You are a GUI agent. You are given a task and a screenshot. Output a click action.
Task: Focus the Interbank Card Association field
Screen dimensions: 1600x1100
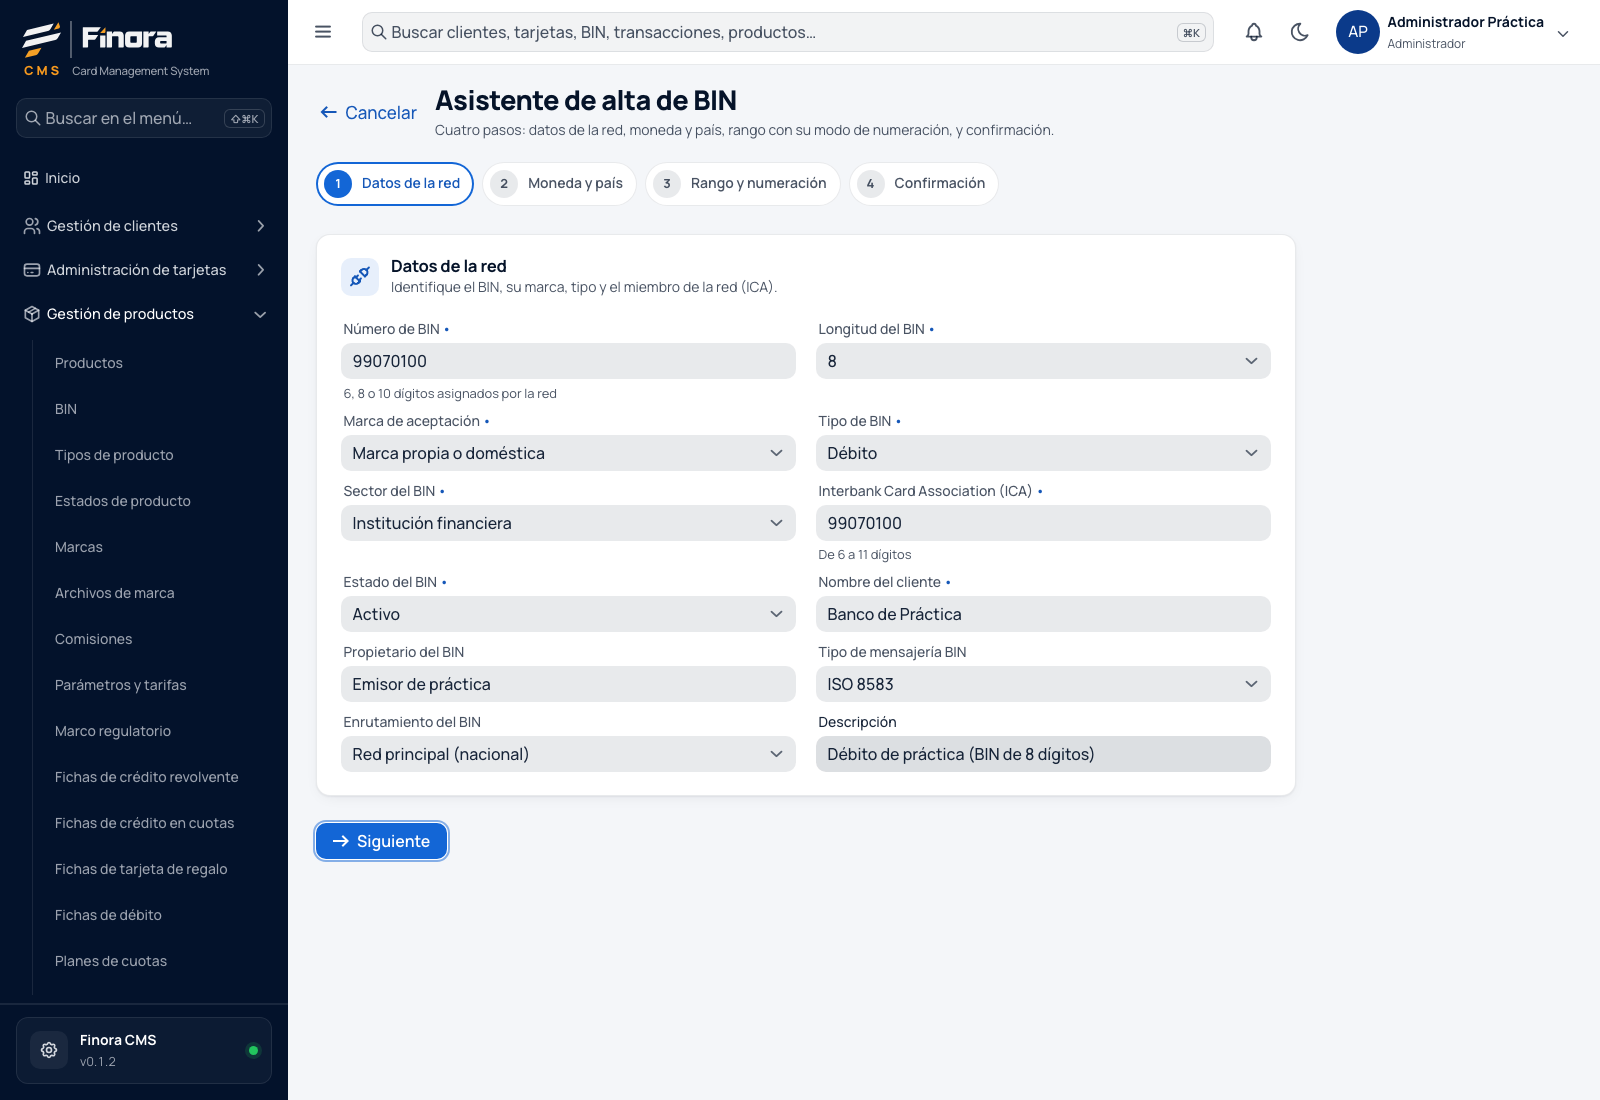(1043, 523)
